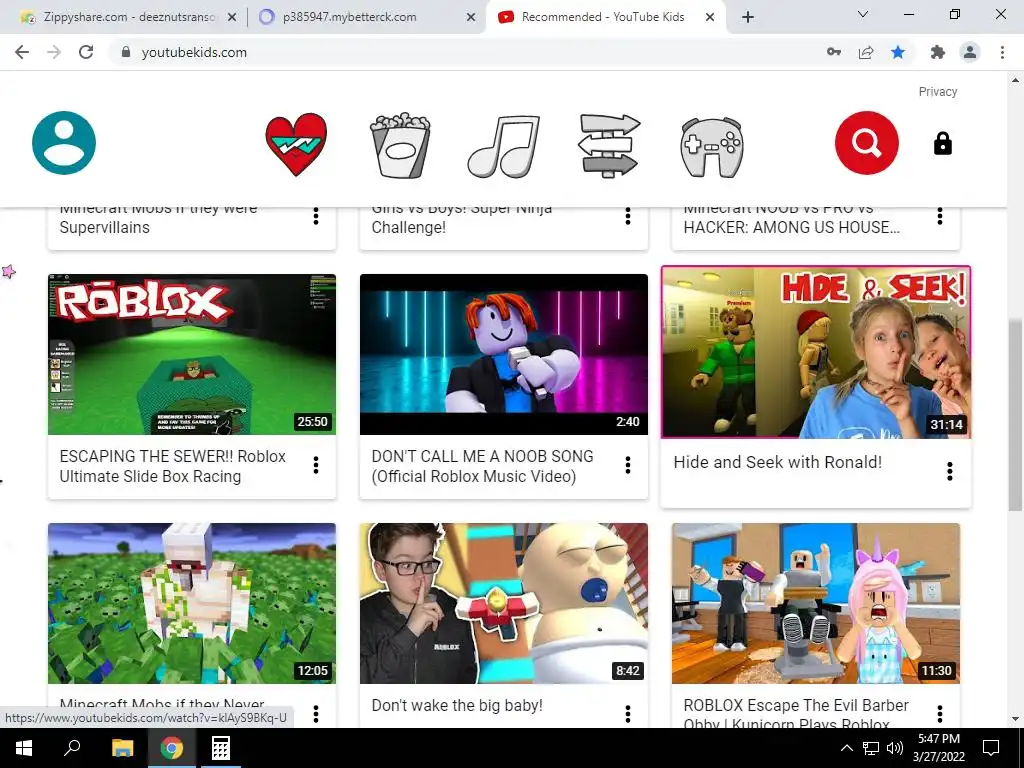Open the Music note category
The height and width of the screenshot is (768, 1024).
[x=504, y=146]
